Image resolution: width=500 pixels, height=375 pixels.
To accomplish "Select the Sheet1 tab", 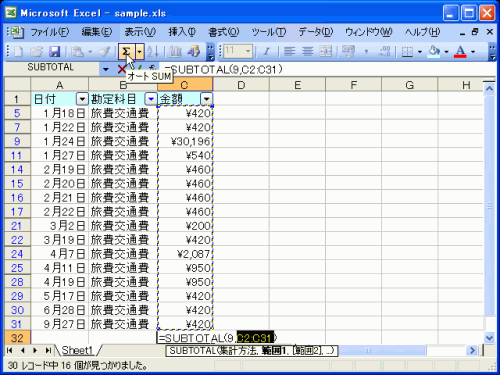I will 77,350.
